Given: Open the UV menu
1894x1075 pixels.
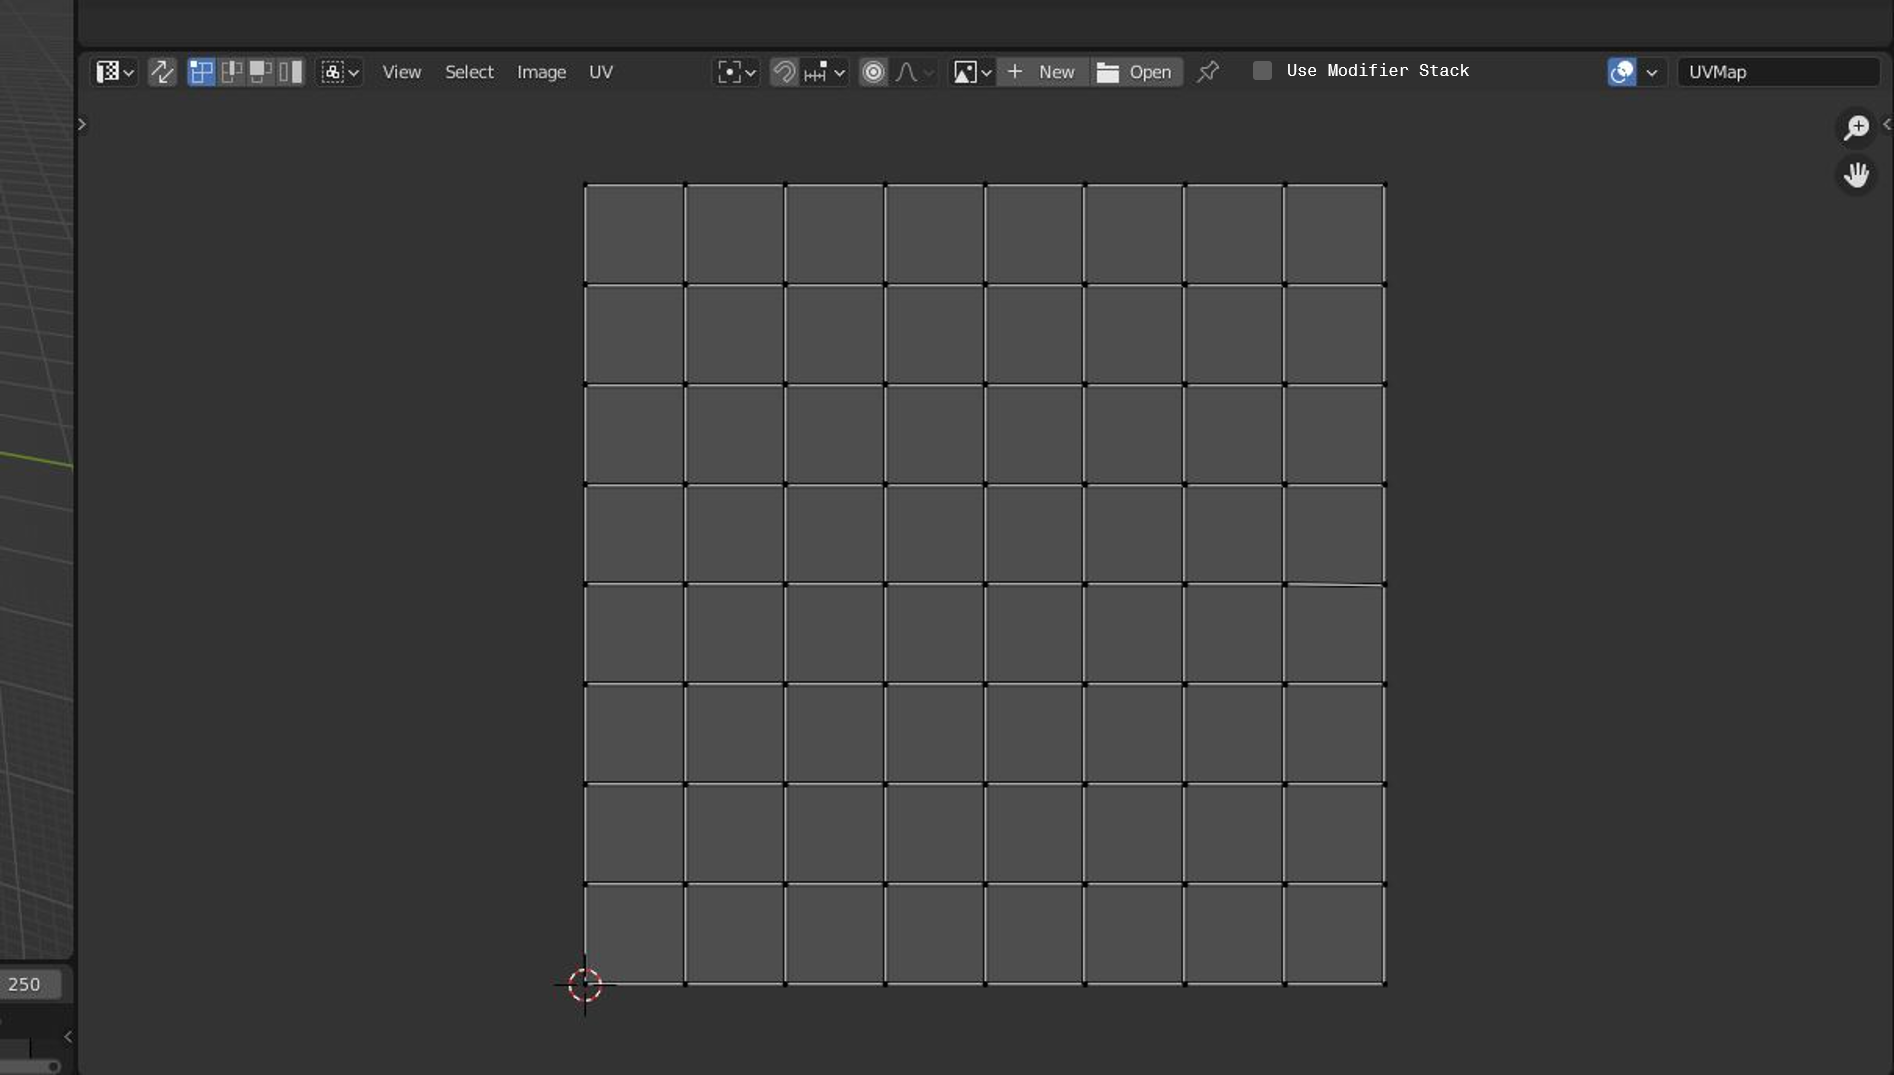Looking at the screenshot, I should (601, 72).
